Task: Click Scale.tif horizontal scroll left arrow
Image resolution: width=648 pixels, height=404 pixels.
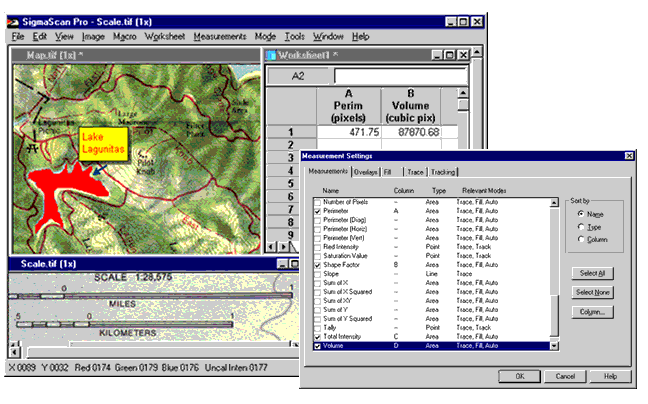Action: point(14,352)
